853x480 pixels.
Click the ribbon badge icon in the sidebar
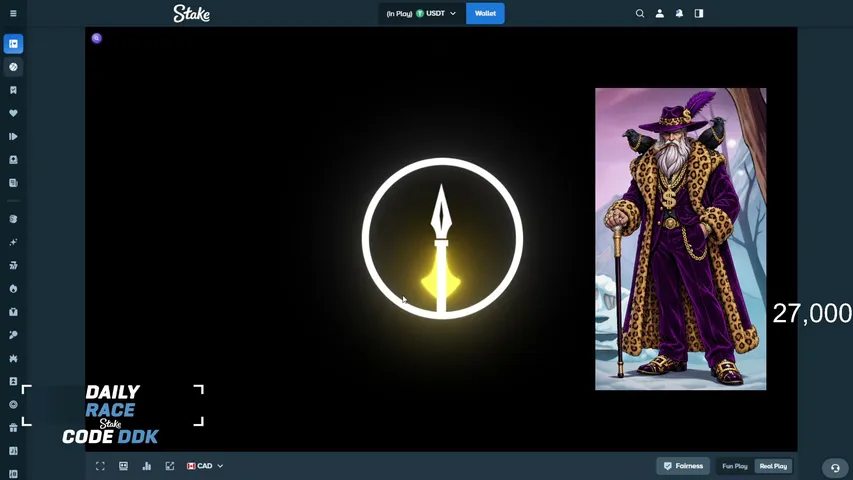13,90
